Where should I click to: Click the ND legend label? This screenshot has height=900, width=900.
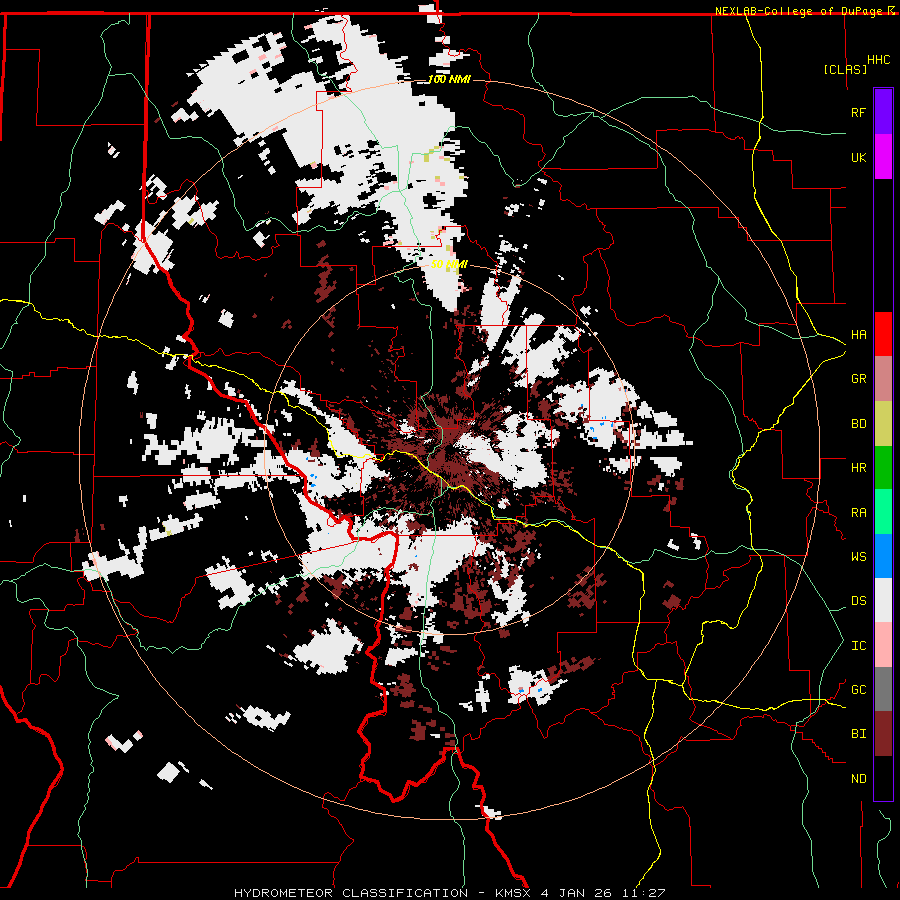pyautogui.click(x=858, y=779)
